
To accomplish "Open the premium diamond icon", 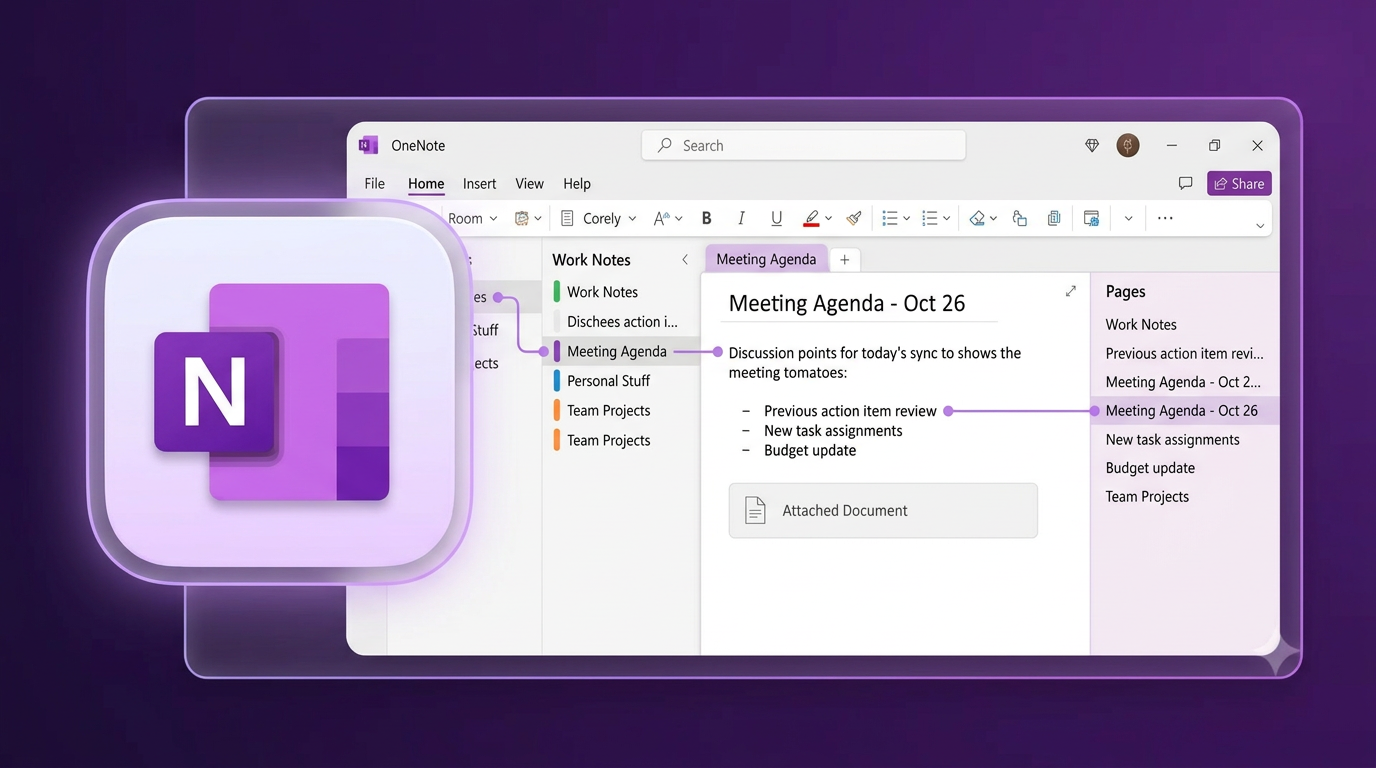I will tap(1092, 145).
